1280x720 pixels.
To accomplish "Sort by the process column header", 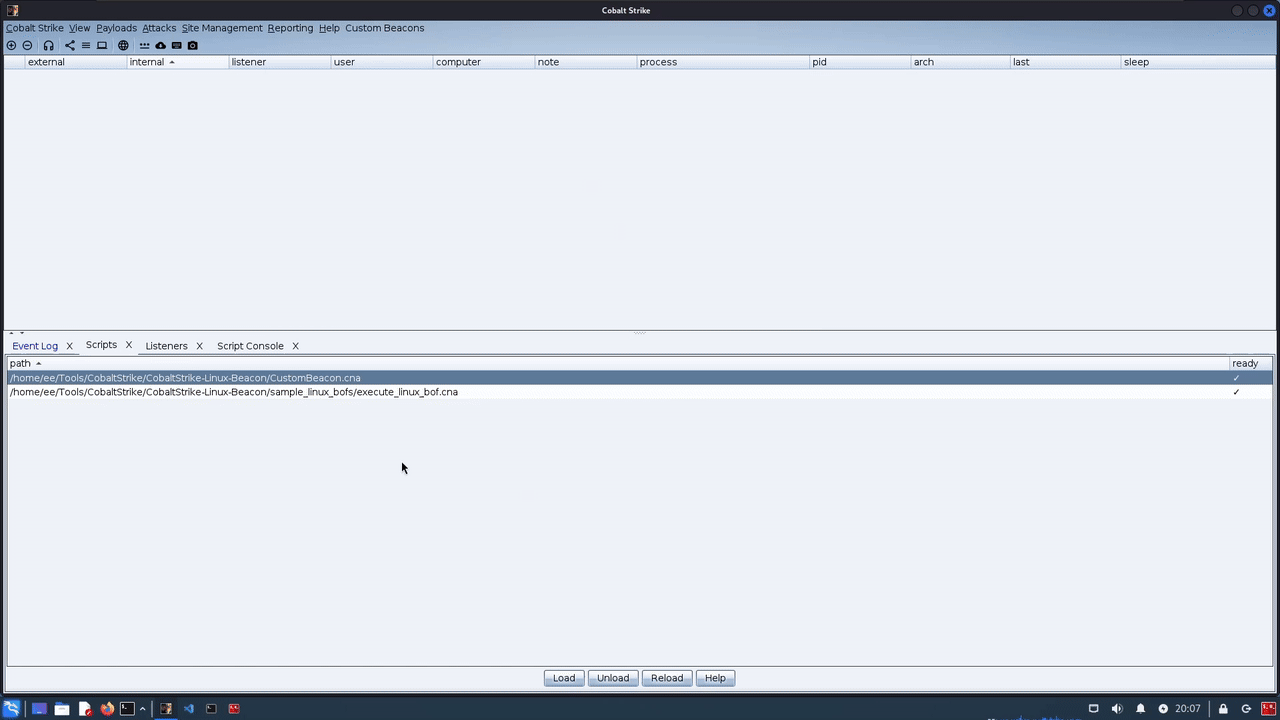I will pyautogui.click(x=724, y=62).
